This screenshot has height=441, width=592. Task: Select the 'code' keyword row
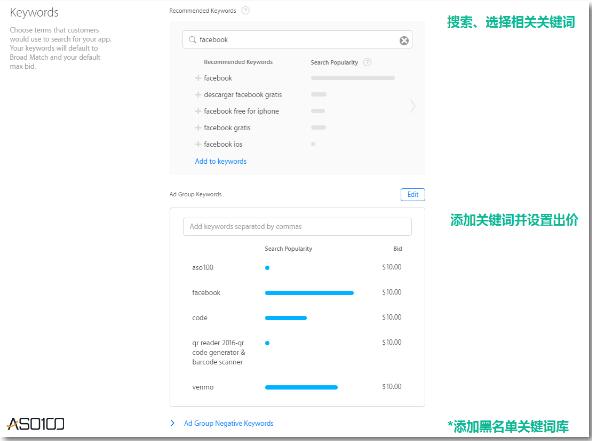click(x=297, y=318)
